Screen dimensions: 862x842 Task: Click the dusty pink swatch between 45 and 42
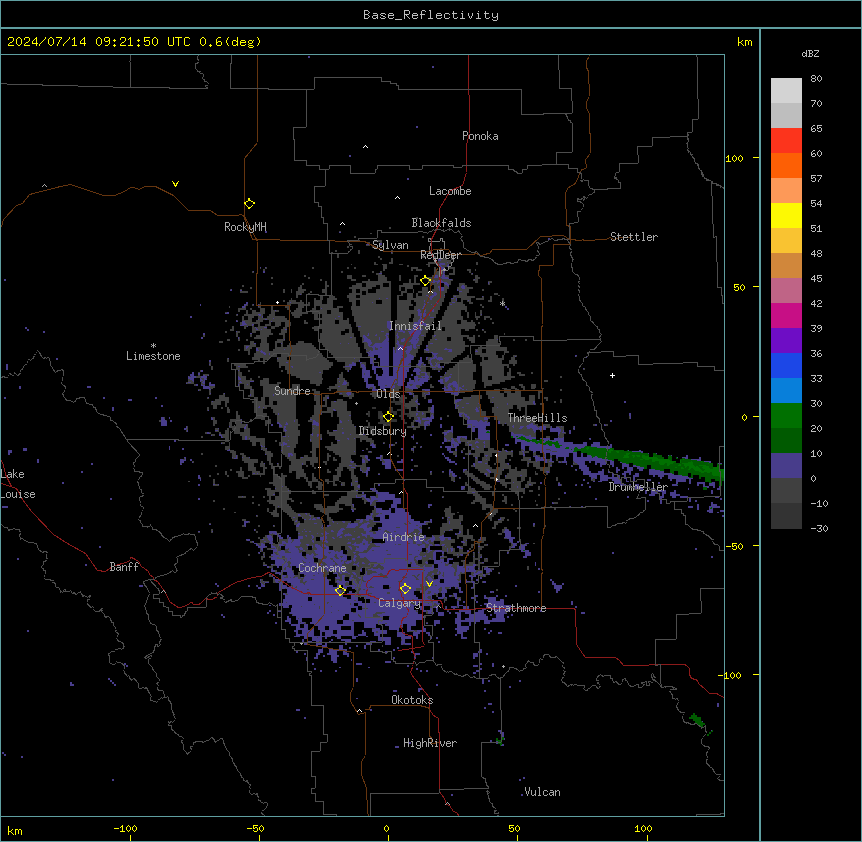(x=786, y=291)
